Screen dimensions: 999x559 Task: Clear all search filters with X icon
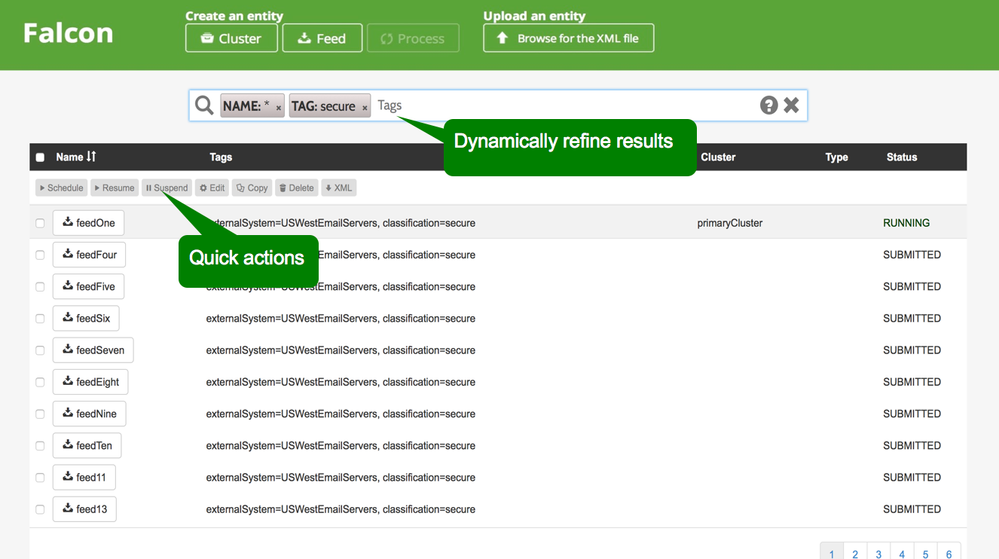[791, 105]
